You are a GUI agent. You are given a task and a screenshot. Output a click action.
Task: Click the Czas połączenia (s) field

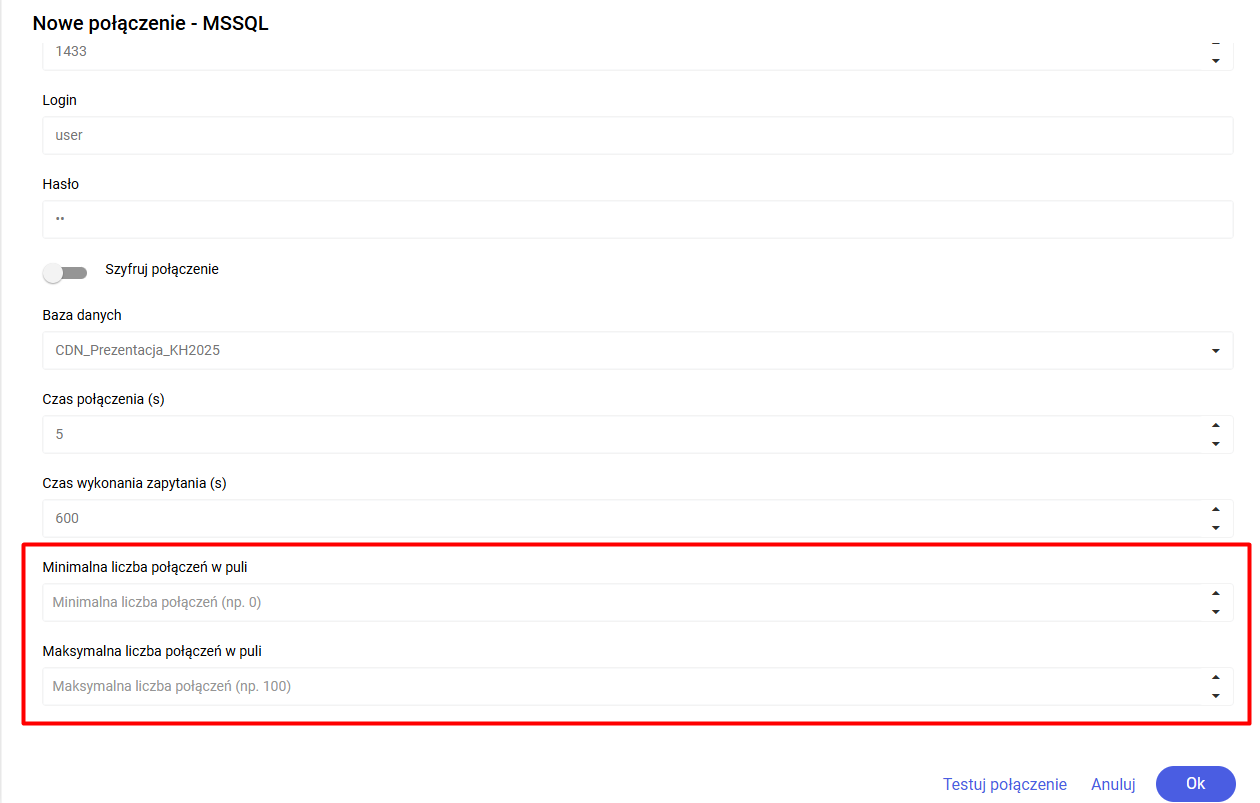click(x=637, y=435)
